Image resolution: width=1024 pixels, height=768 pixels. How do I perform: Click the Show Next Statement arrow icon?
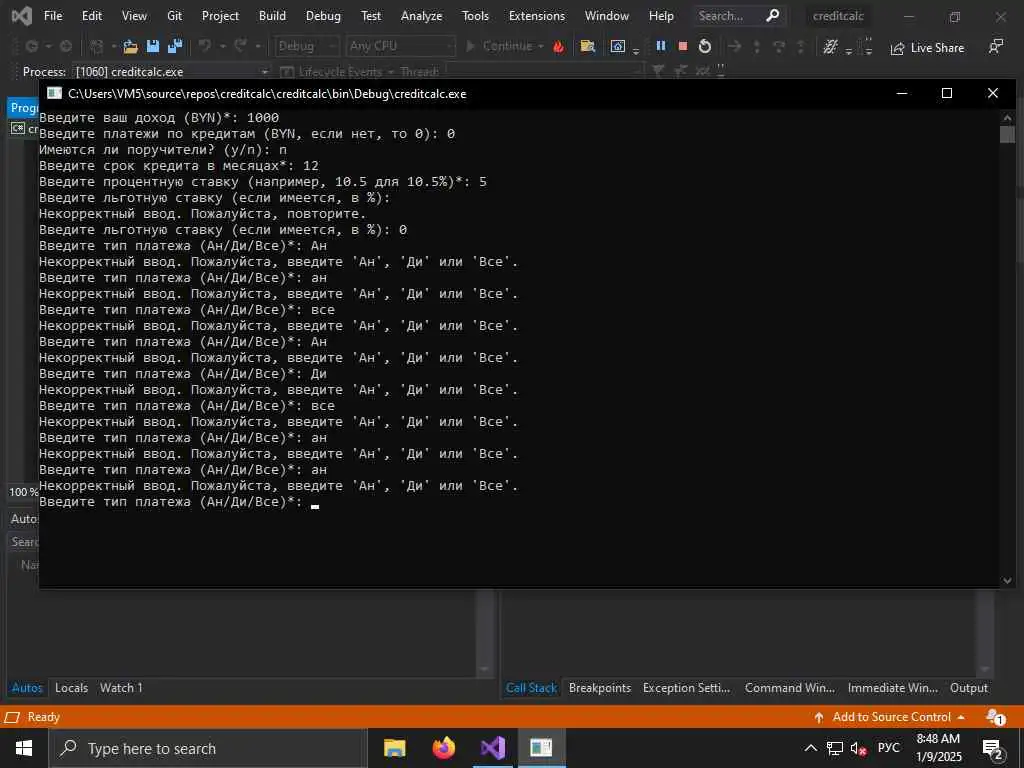click(x=735, y=46)
